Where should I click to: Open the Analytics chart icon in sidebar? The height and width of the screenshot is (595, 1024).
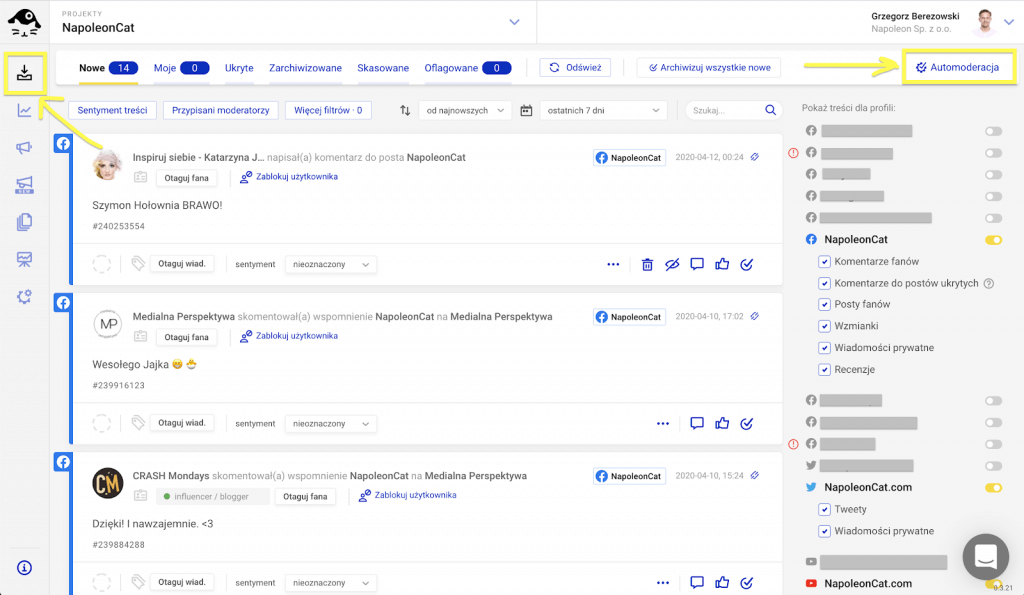(x=24, y=110)
